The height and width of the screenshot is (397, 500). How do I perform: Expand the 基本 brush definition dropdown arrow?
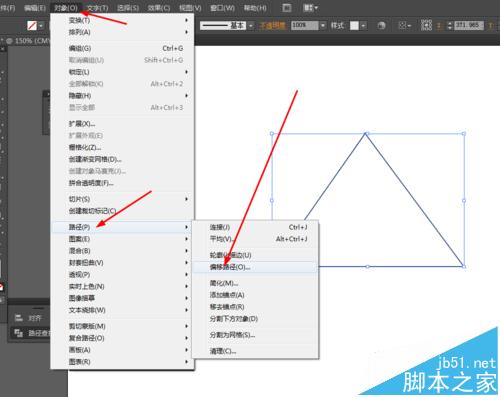point(251,25)
